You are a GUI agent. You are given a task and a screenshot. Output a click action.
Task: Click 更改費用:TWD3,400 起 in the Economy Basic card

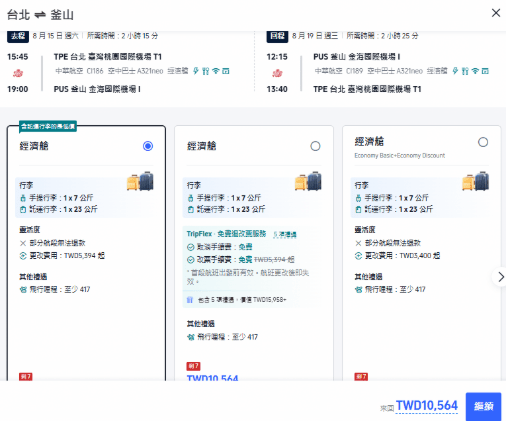402,256
